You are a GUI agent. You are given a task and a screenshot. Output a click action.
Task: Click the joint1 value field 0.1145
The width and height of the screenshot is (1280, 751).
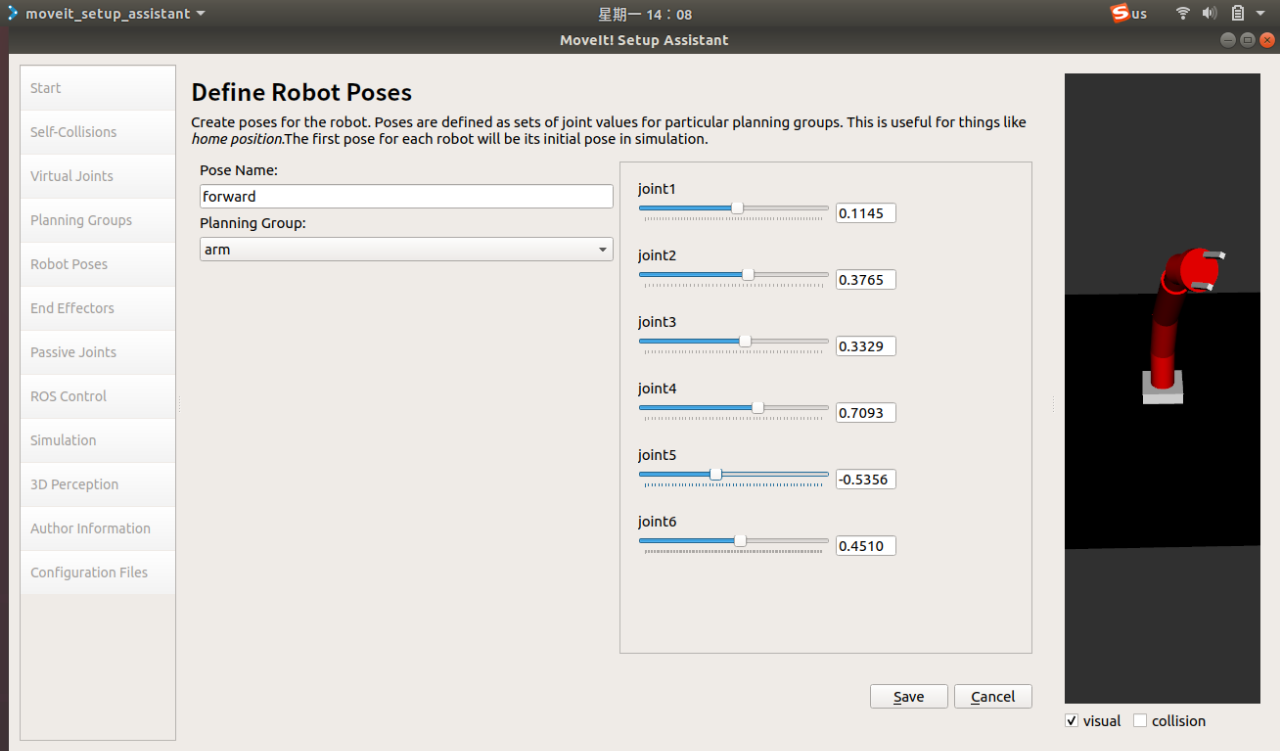(866, 213)
